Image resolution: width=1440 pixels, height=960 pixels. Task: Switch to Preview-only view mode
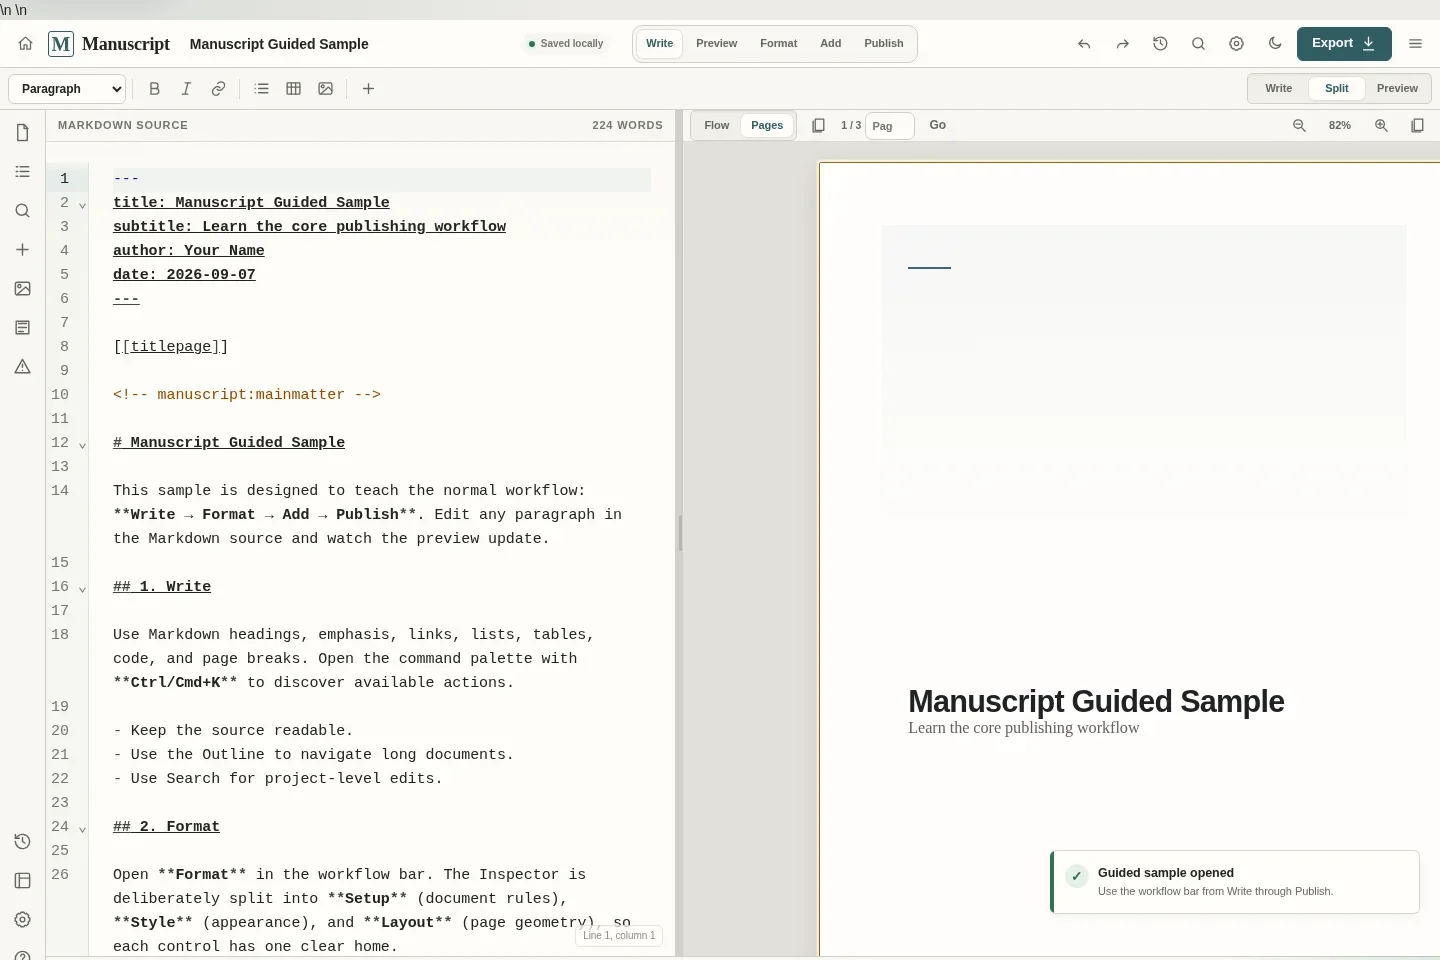point(1397,89)
